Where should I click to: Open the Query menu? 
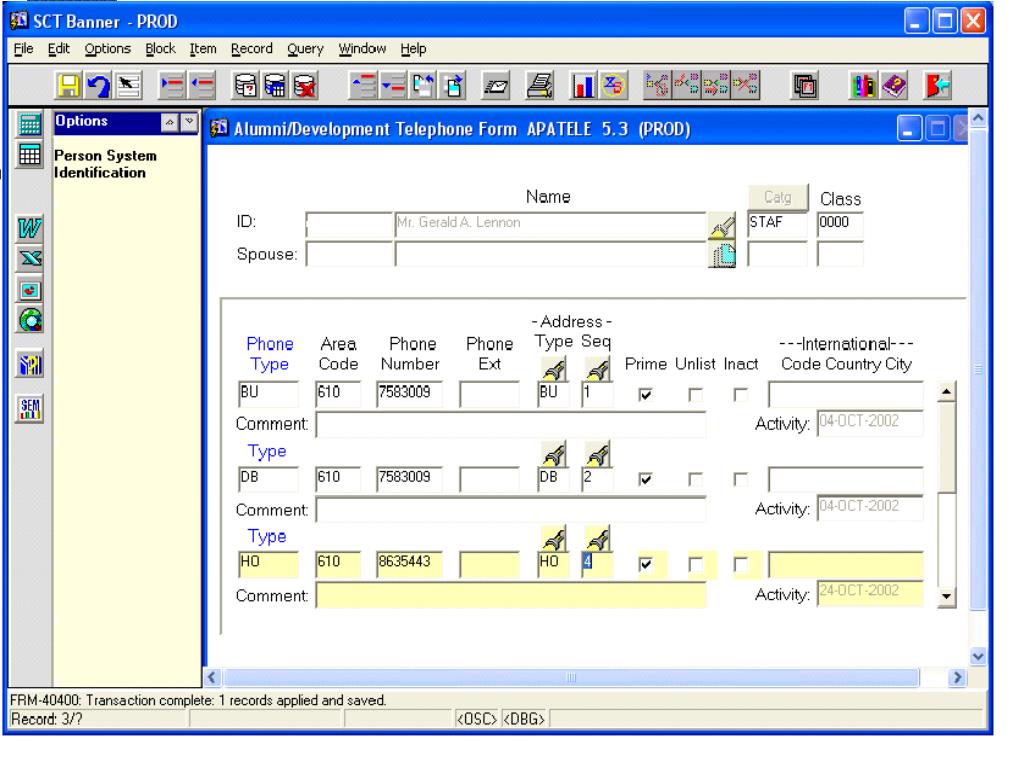pyautogui.click(x=305, y=49)
